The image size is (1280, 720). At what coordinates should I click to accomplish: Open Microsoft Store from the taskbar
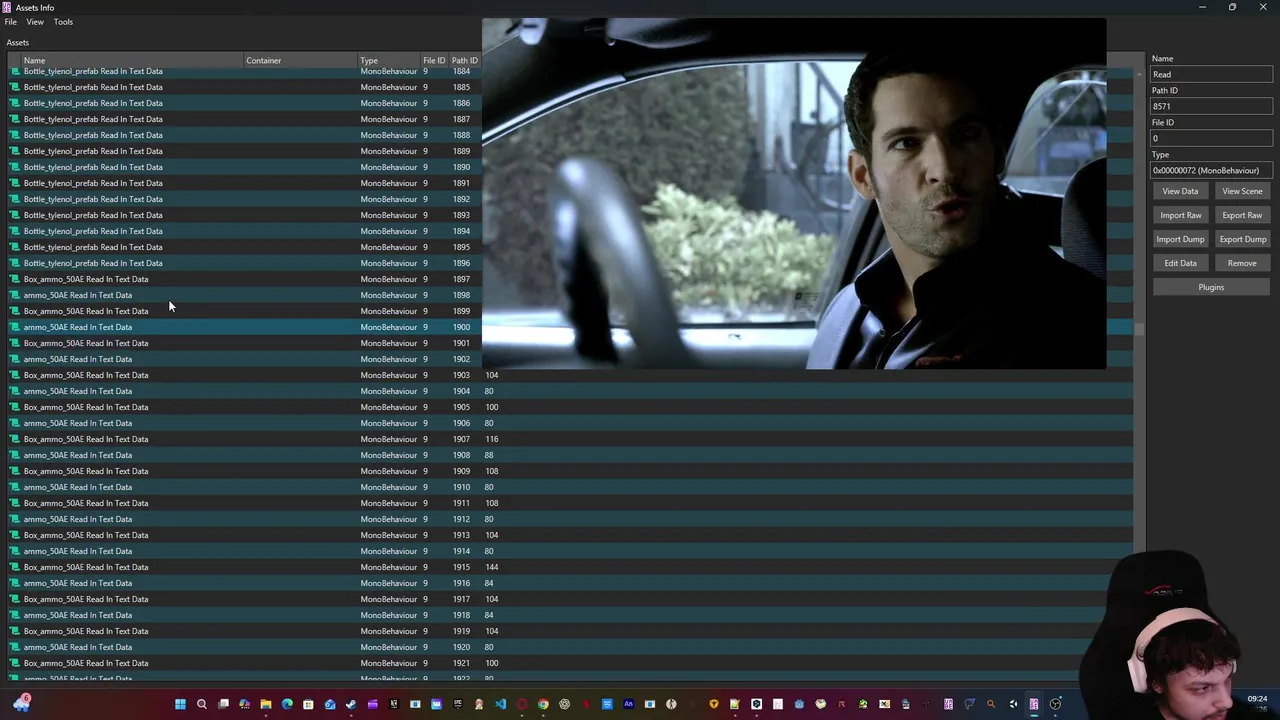(x=308, y=704)
